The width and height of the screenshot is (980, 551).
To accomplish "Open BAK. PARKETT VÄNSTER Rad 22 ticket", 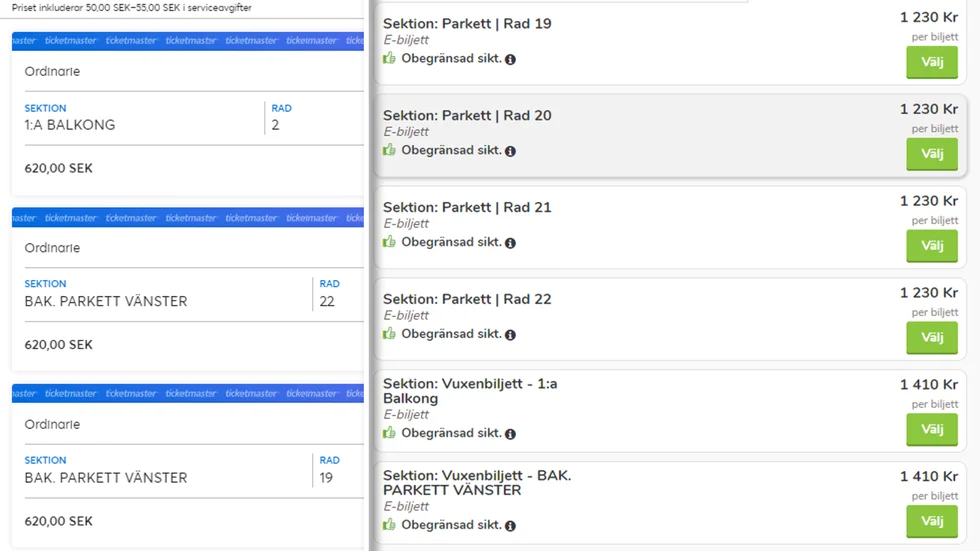I will click(x=188, y=290).
